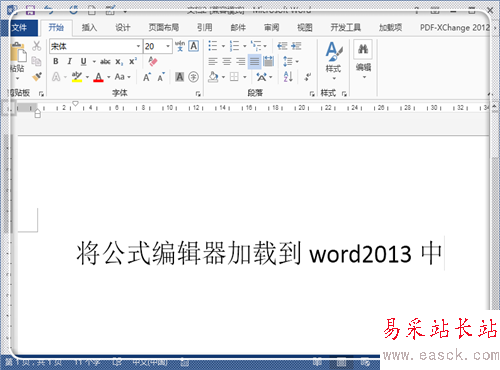Click the character border A icon

(x=194, y=46)
